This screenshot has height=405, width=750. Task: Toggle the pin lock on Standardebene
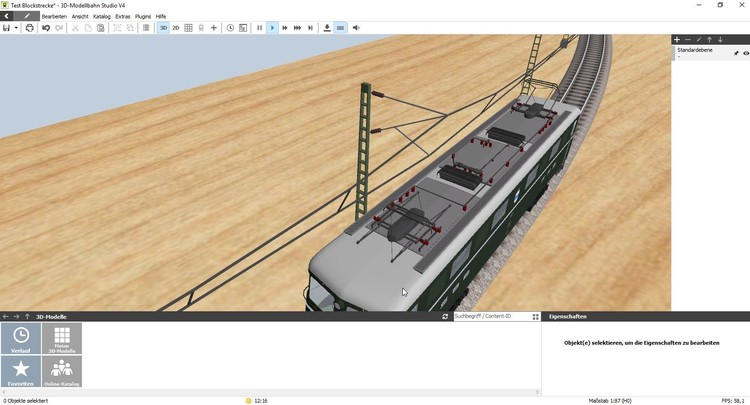[x=736, y=53]
